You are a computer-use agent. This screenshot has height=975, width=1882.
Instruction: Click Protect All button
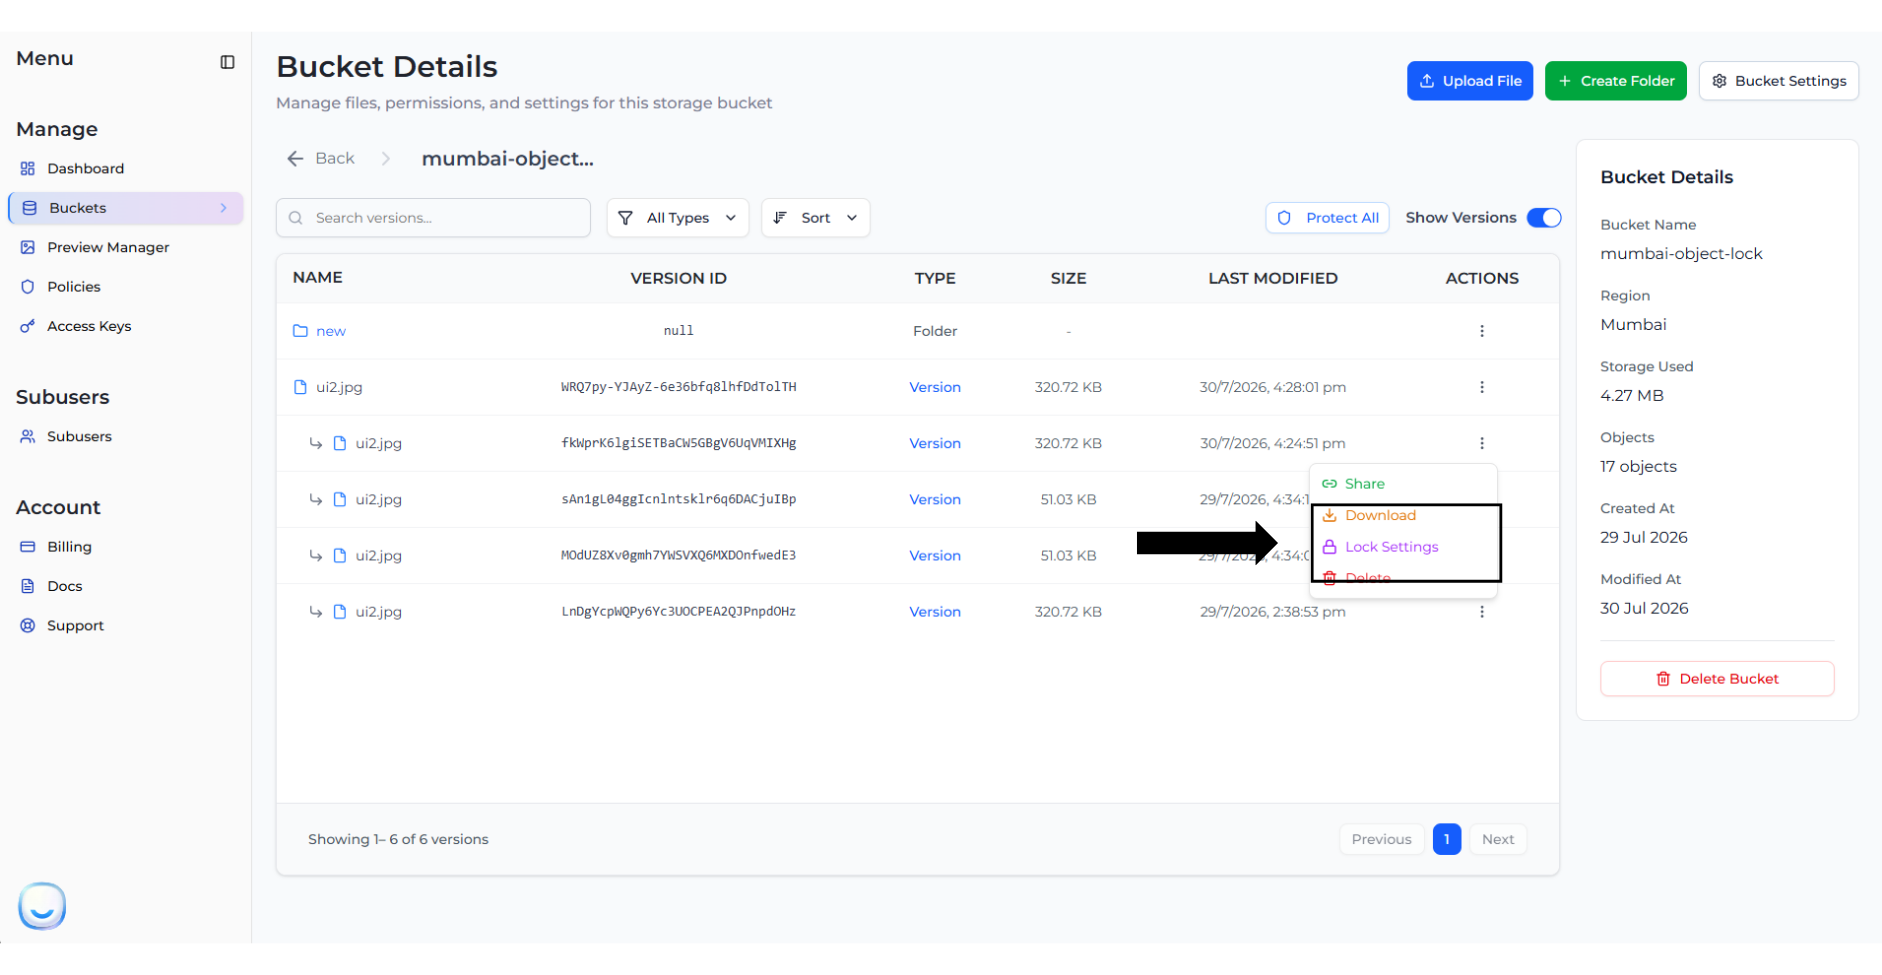1327,217
